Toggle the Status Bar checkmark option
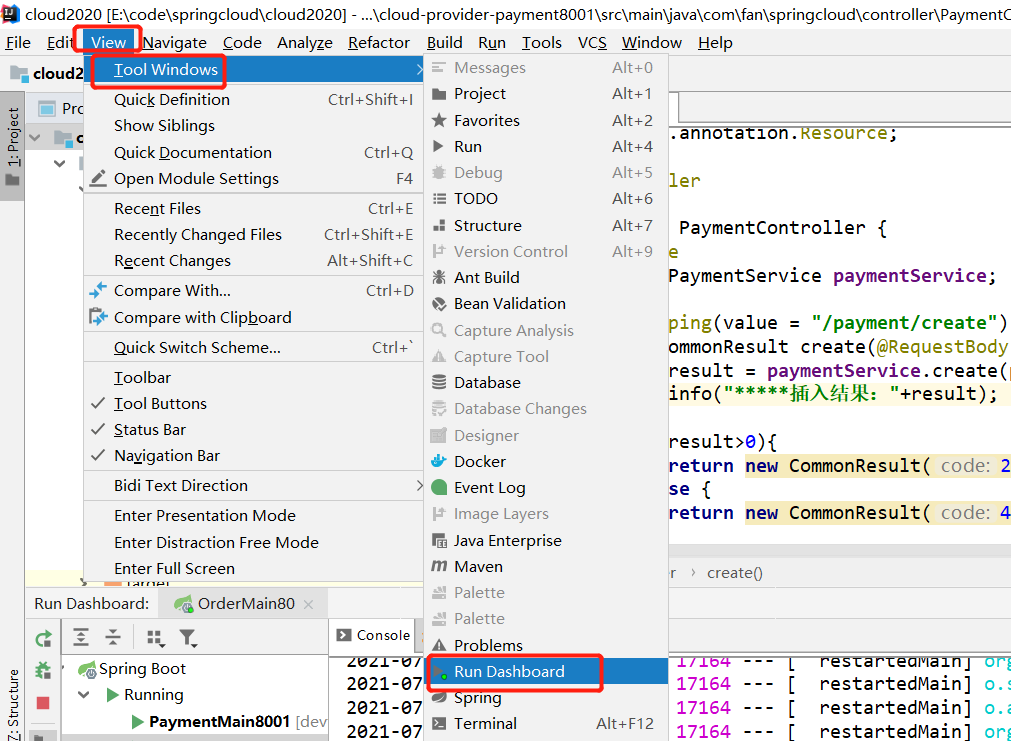Screen dimensions: 1011x741 [x=253, y=430]
